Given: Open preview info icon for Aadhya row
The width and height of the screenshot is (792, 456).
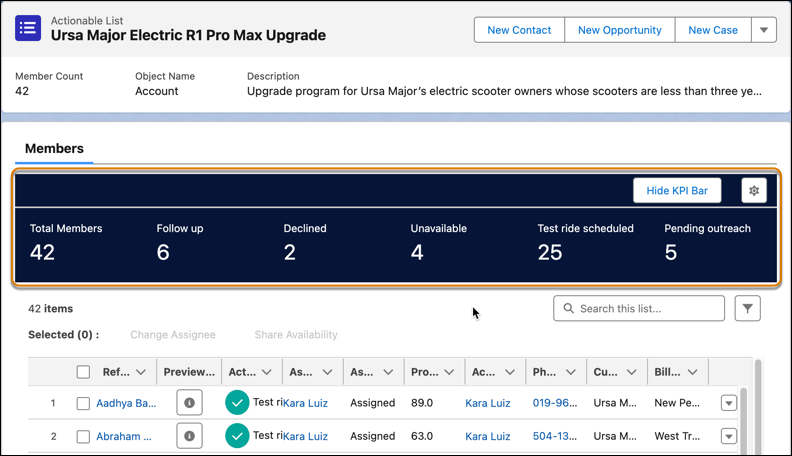Looking at the screenshot, I should pos(189,402).
